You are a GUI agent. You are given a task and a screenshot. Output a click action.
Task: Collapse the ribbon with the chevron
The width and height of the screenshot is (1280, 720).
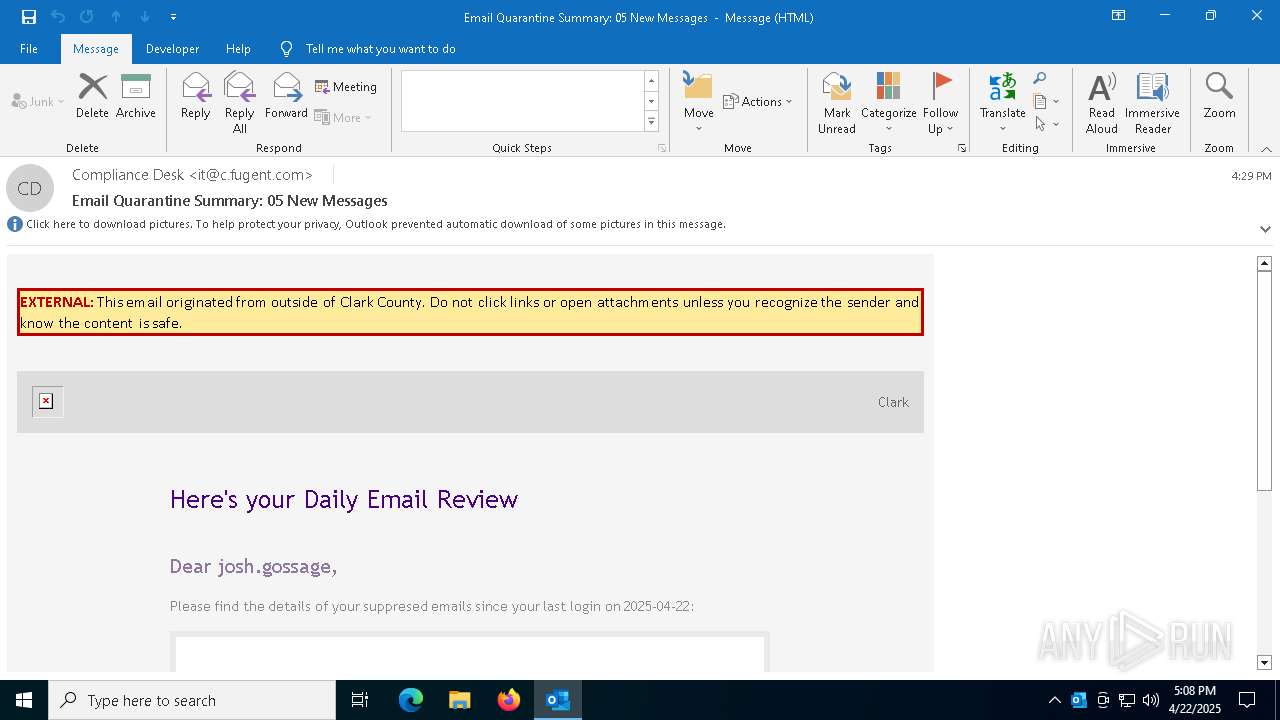1266,149
